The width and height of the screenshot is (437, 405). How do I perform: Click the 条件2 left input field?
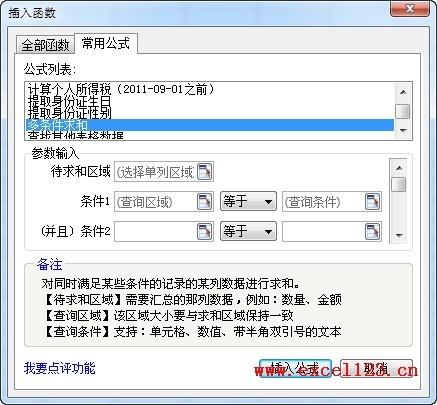(x=156, y=231)
